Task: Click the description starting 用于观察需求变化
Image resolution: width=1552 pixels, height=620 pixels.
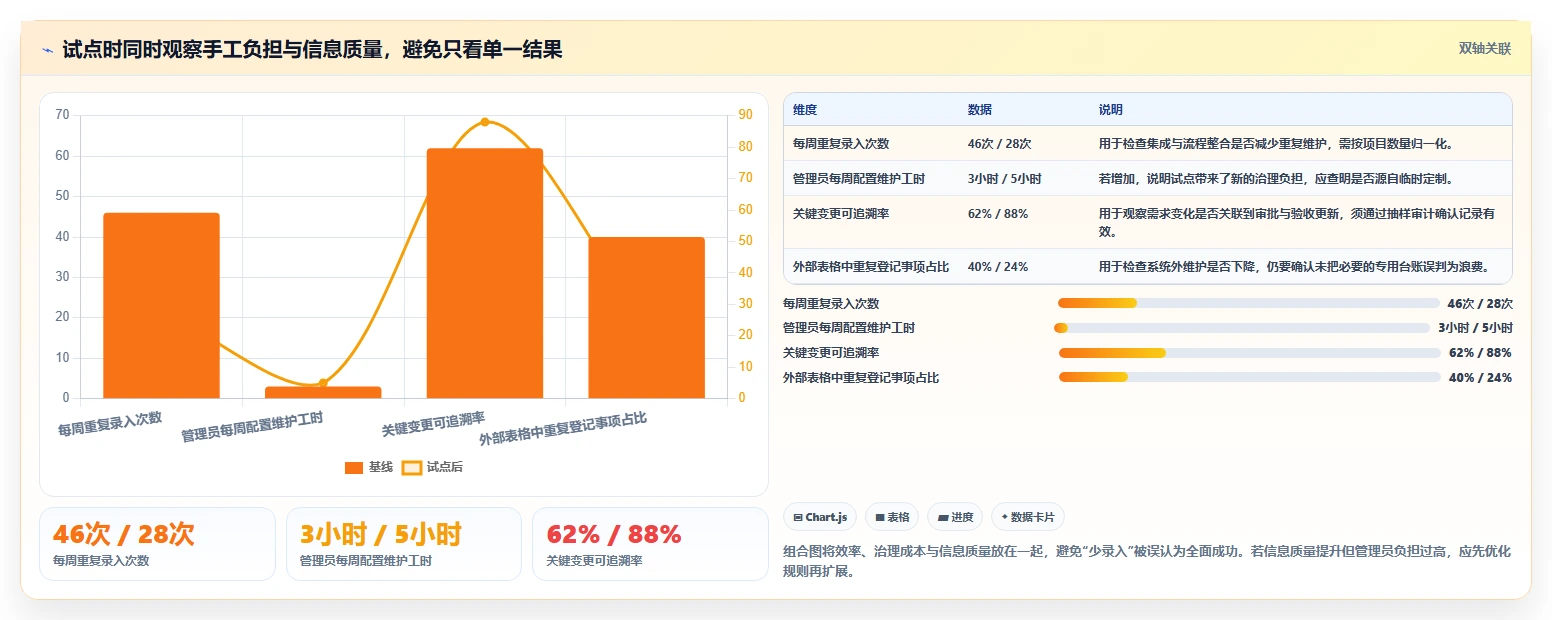Action: point(1298,222)
